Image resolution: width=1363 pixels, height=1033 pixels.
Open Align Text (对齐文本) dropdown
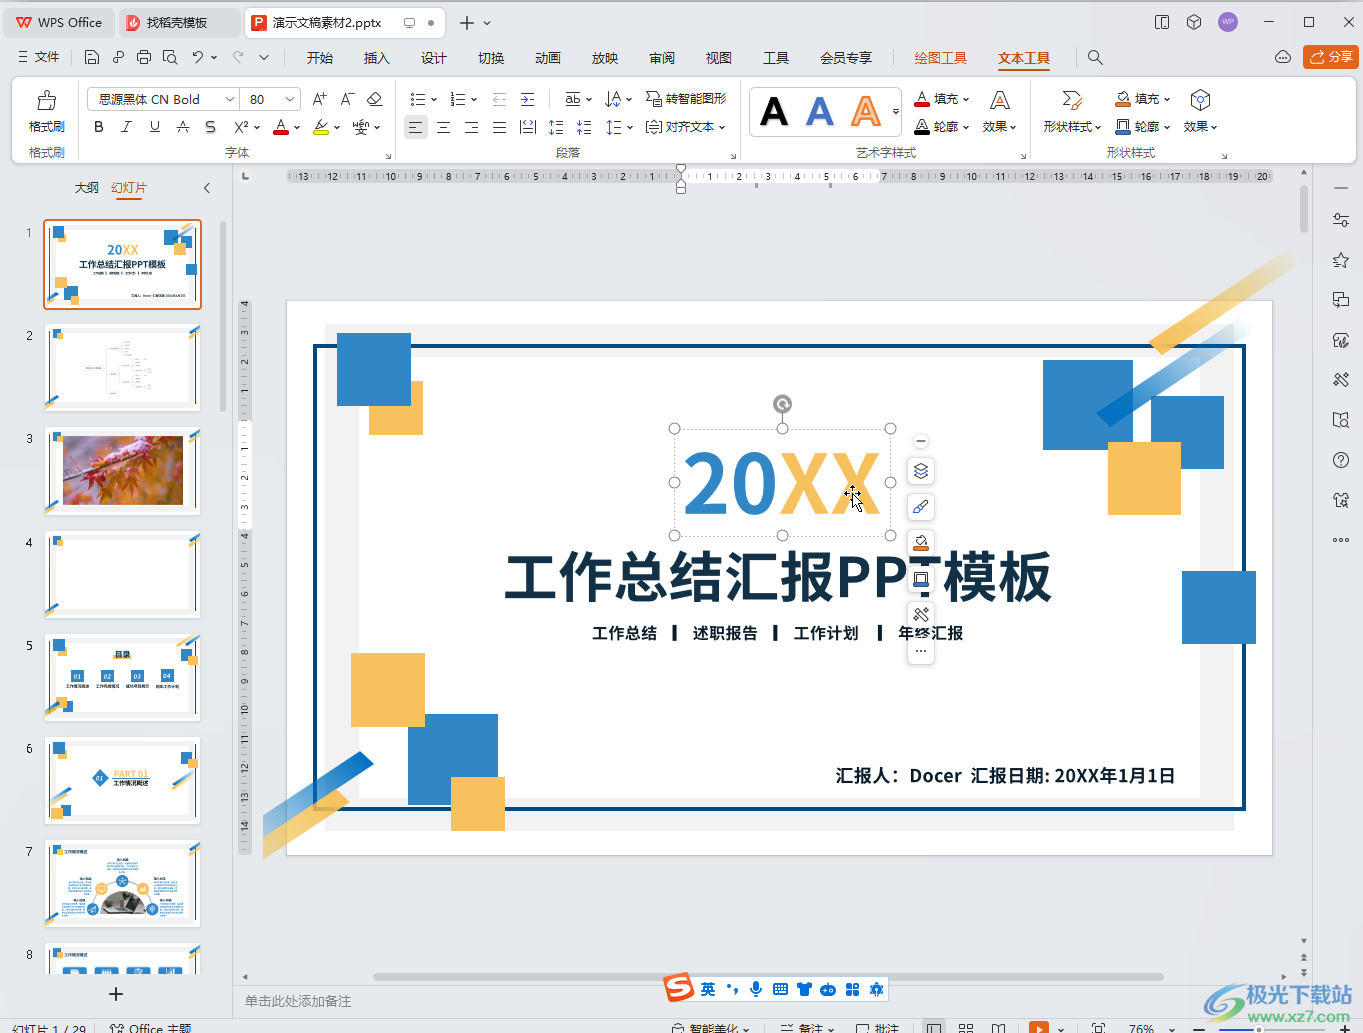[x=686, y=127]
